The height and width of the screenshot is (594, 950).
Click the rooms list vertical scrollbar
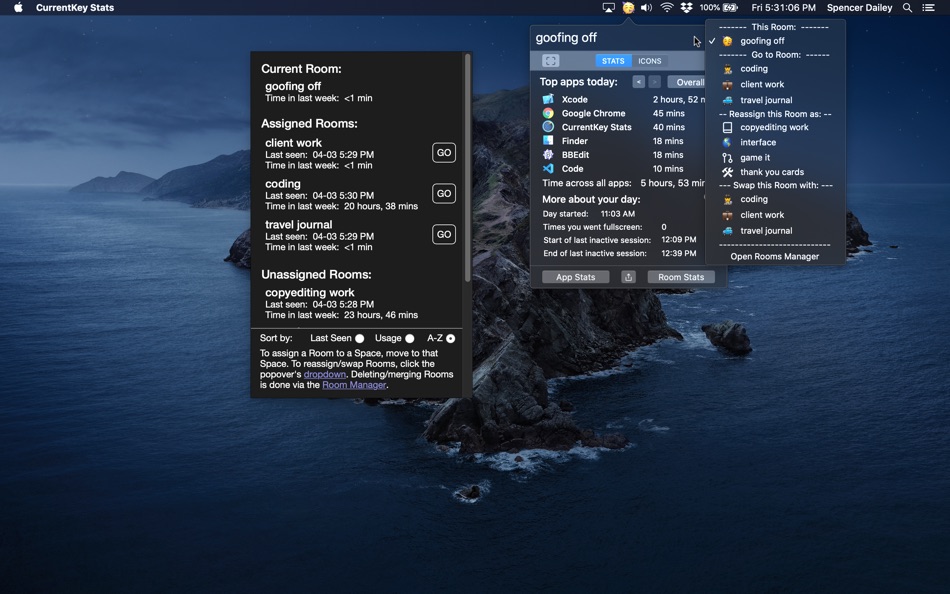[x=467, y=170]
